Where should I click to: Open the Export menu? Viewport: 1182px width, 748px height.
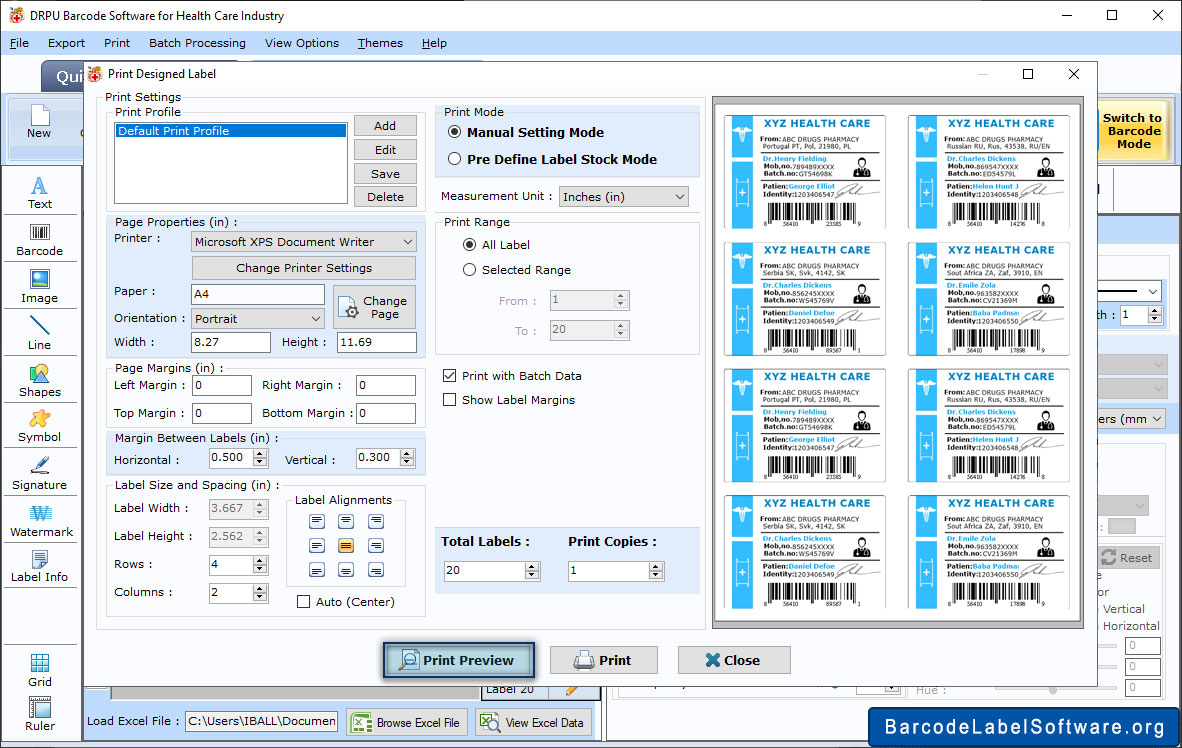[66, 43]
